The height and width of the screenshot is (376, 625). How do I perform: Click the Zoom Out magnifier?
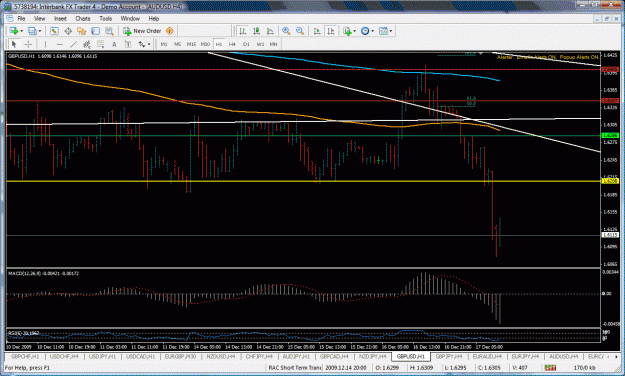tap(300, 31)
